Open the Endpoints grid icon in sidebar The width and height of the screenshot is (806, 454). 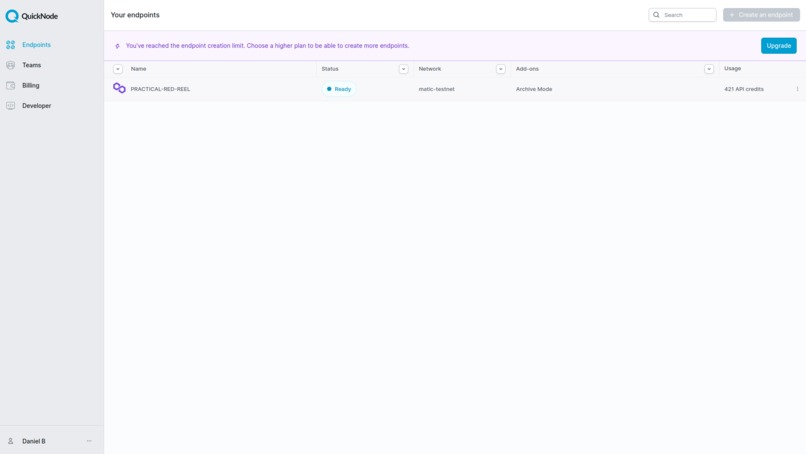click(x=10, y=45)
